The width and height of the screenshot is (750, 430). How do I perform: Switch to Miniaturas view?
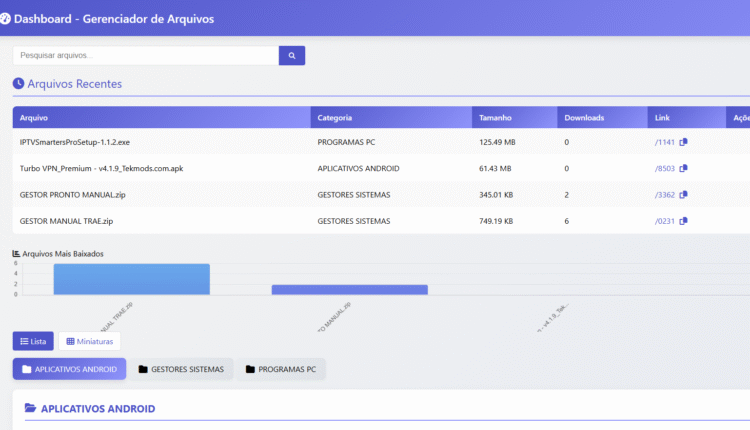pyautogui.click(x=89, y=341)
